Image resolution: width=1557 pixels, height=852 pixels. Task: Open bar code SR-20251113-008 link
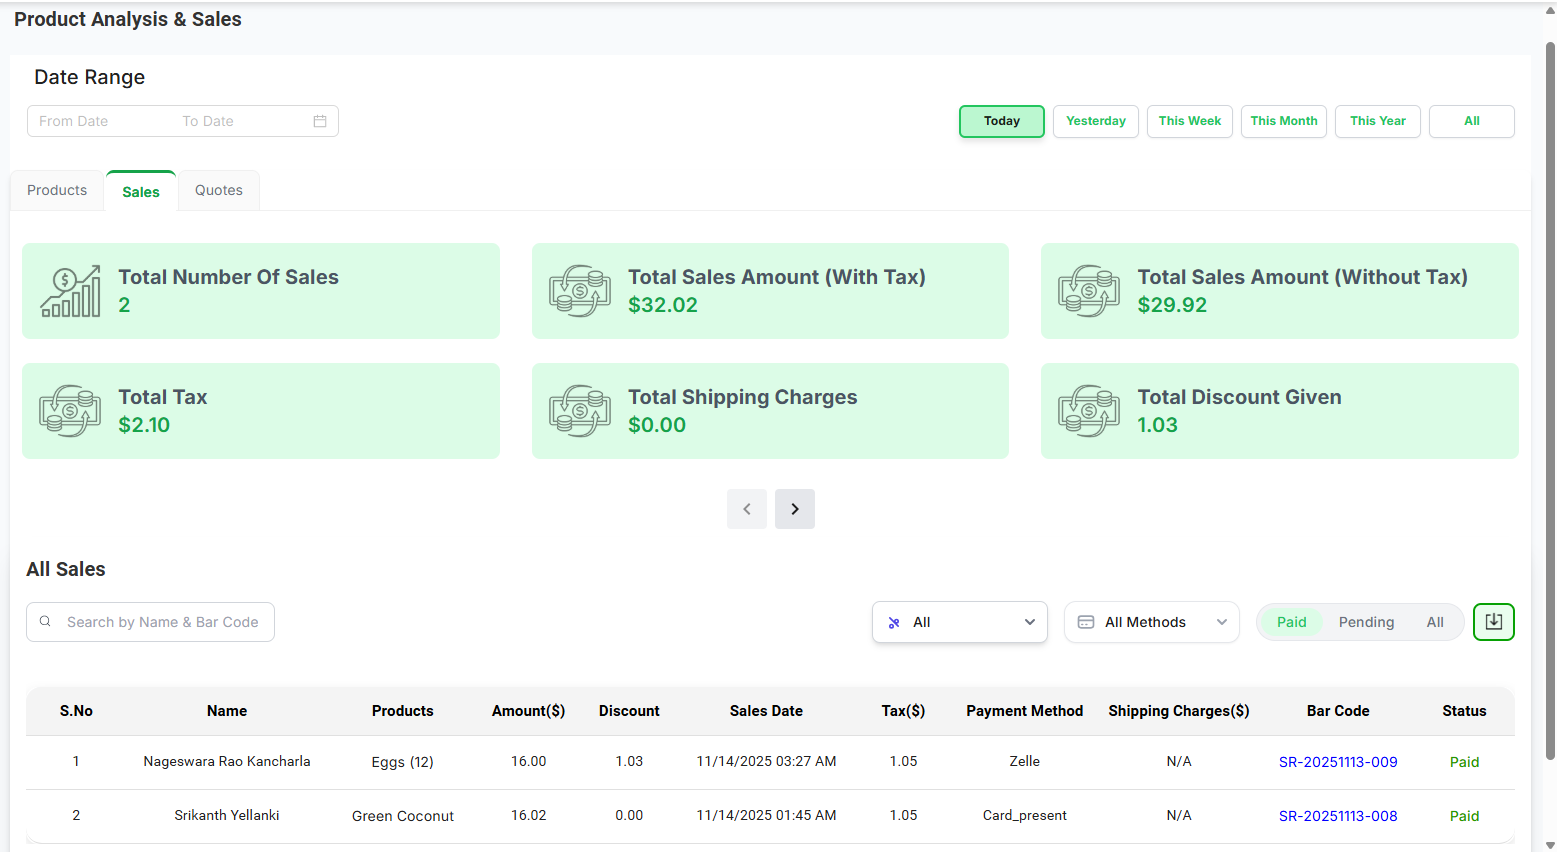[1338, 816]
